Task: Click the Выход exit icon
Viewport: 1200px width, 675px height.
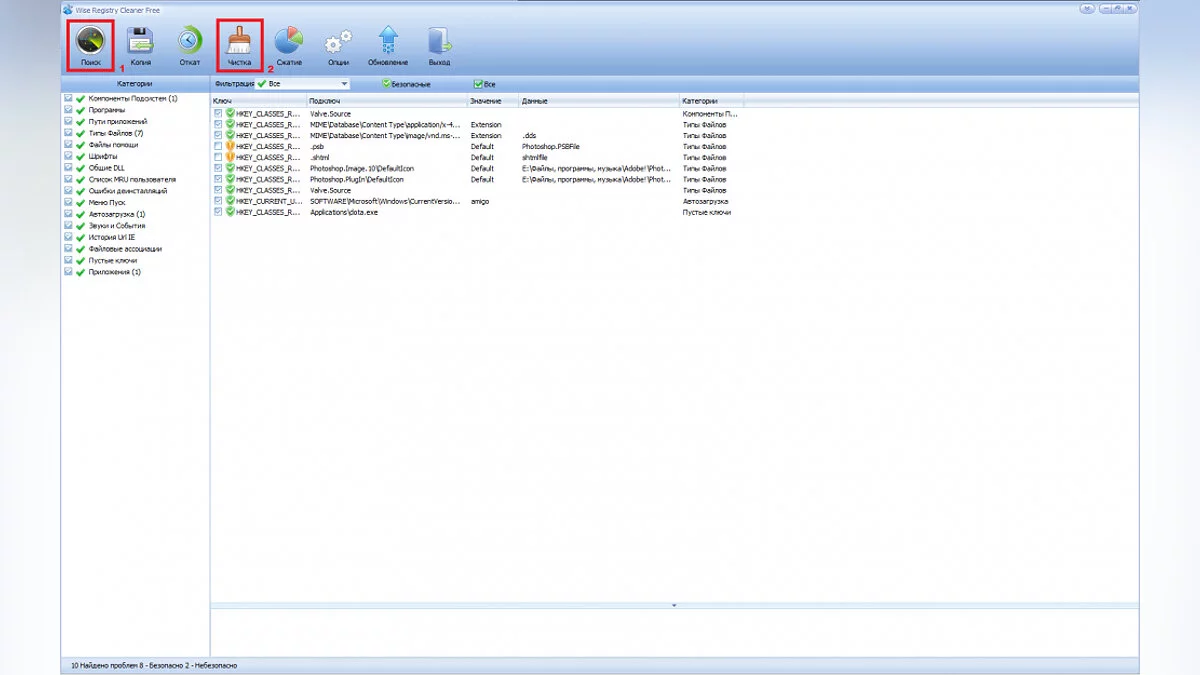Action: point(439,42)
